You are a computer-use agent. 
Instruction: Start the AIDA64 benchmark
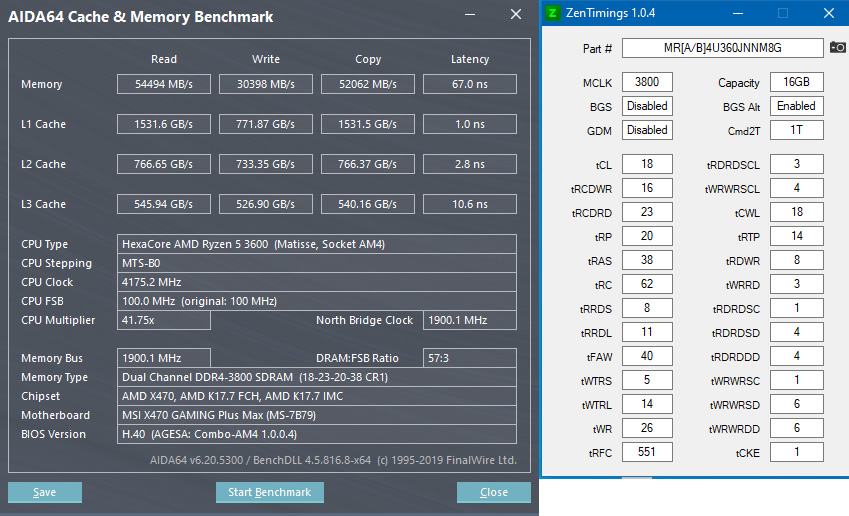(270, 492)
